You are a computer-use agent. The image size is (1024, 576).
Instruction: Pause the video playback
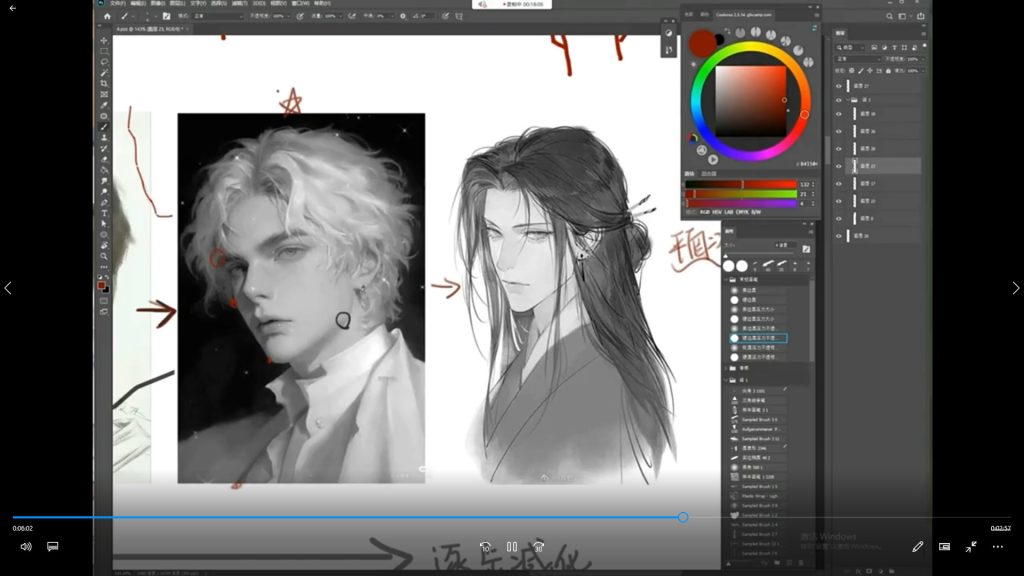(511, 547)
